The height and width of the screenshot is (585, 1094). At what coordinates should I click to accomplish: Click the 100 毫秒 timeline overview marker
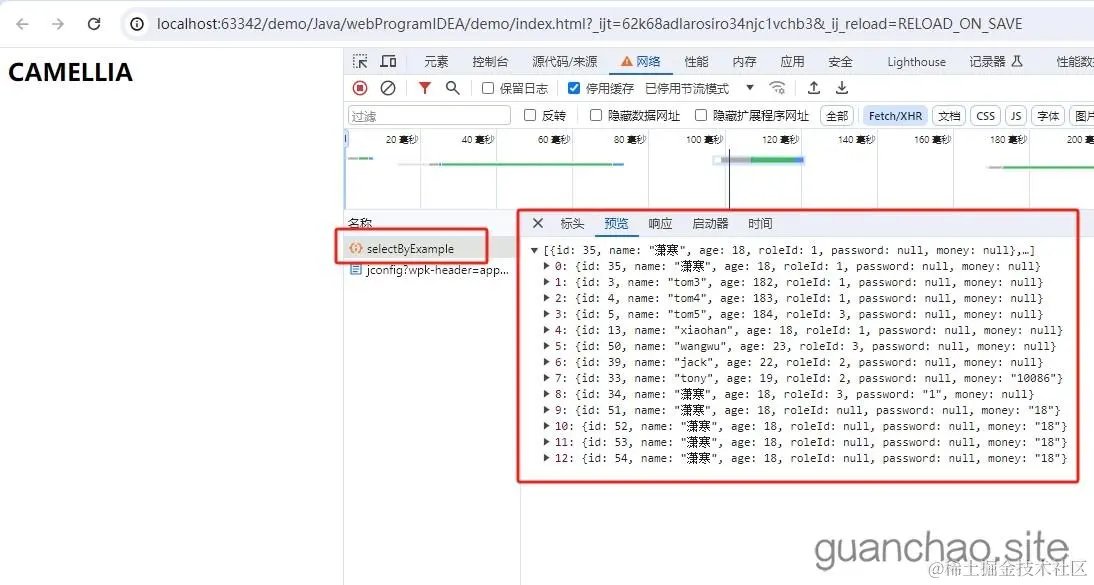pos(704,140)
